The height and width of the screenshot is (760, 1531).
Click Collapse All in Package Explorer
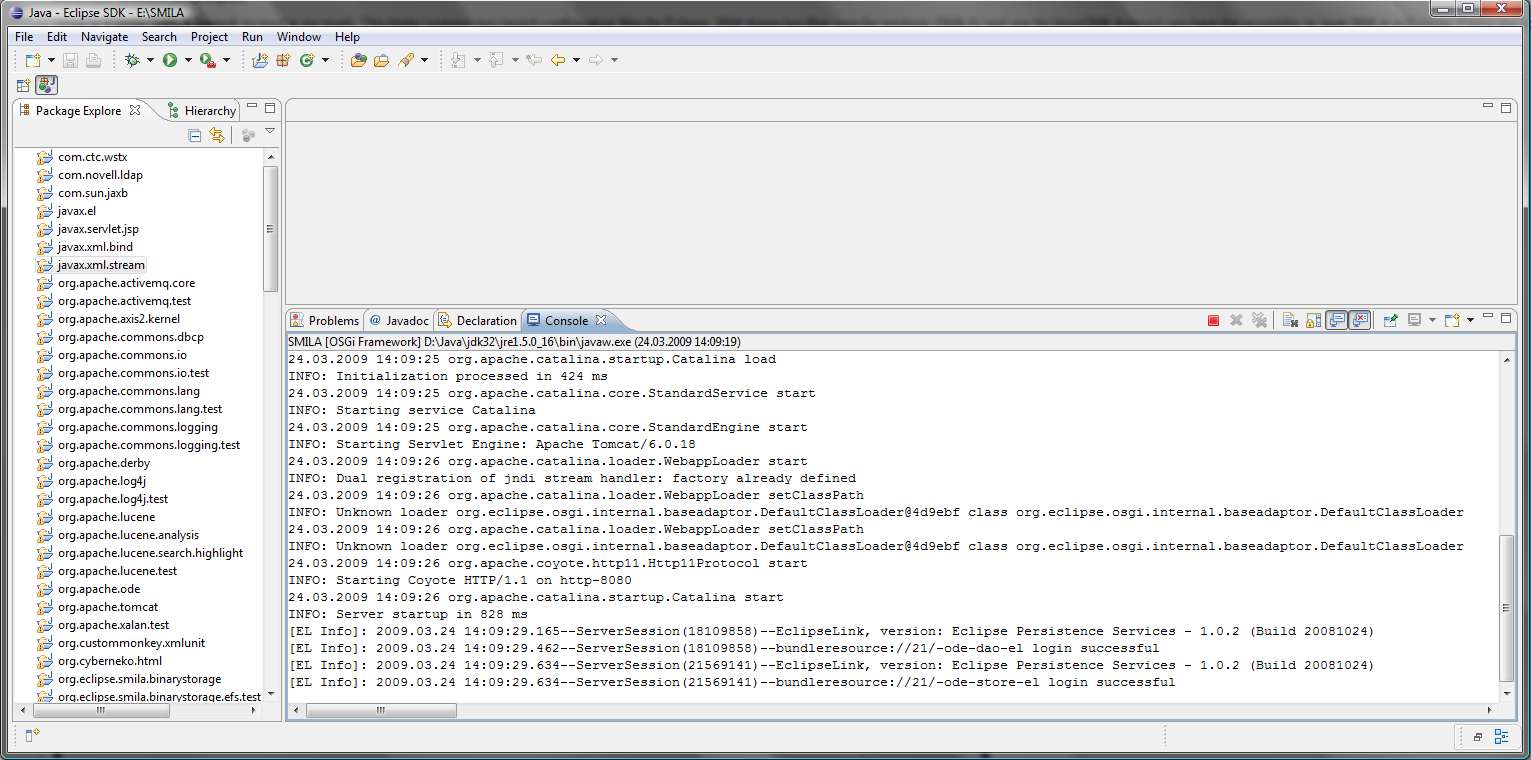point(195,135)
